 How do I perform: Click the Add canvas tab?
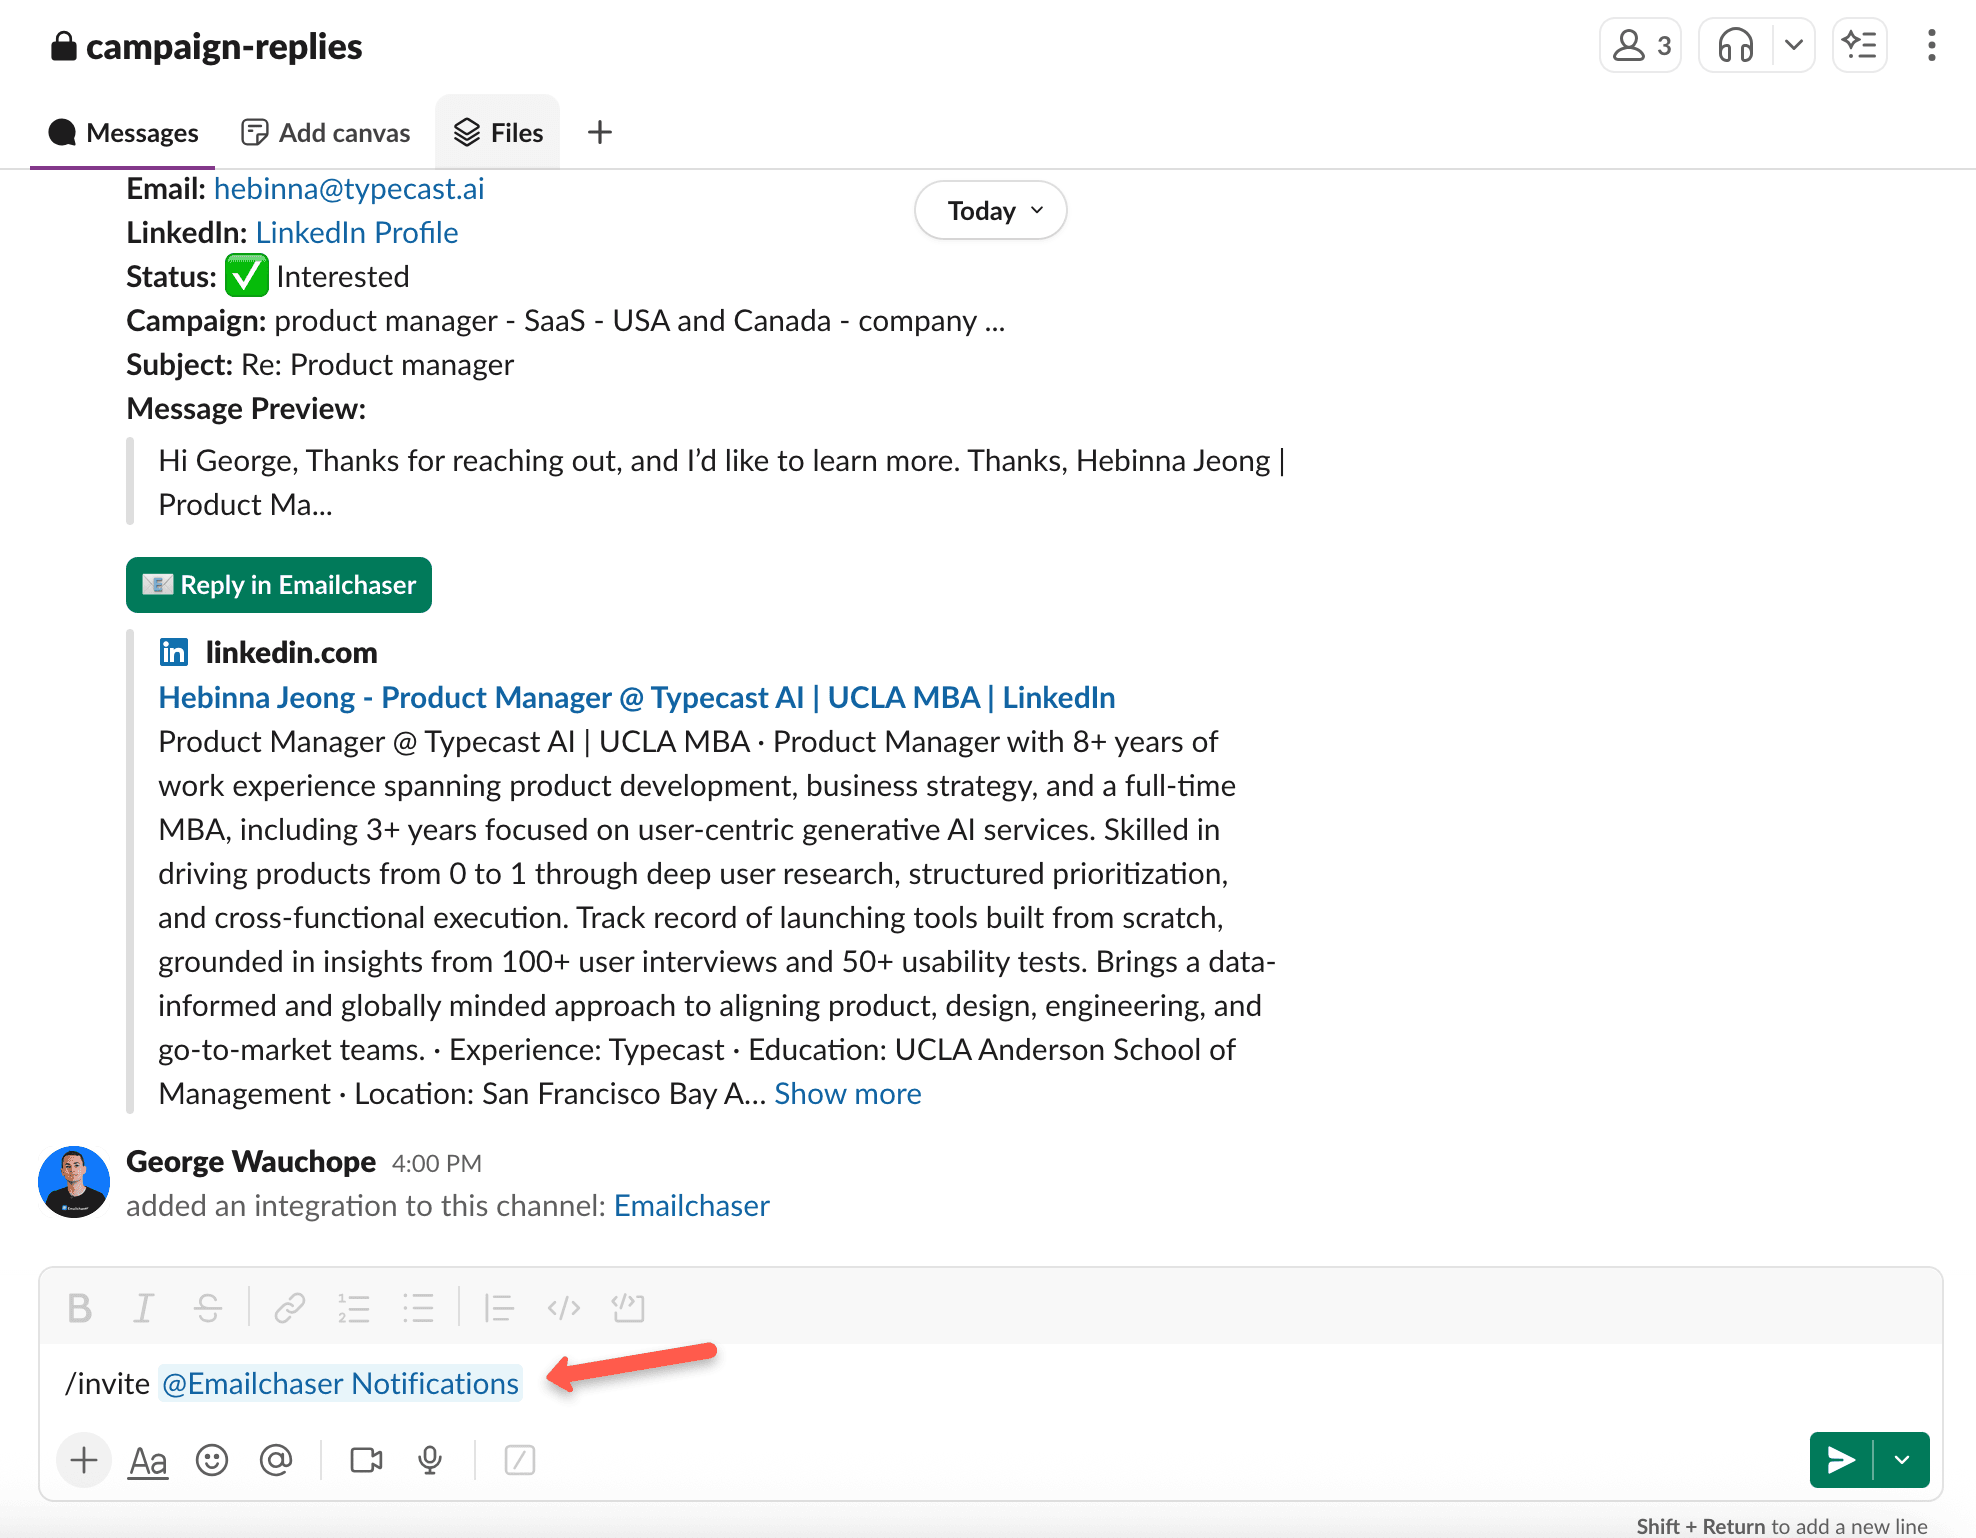326,133
